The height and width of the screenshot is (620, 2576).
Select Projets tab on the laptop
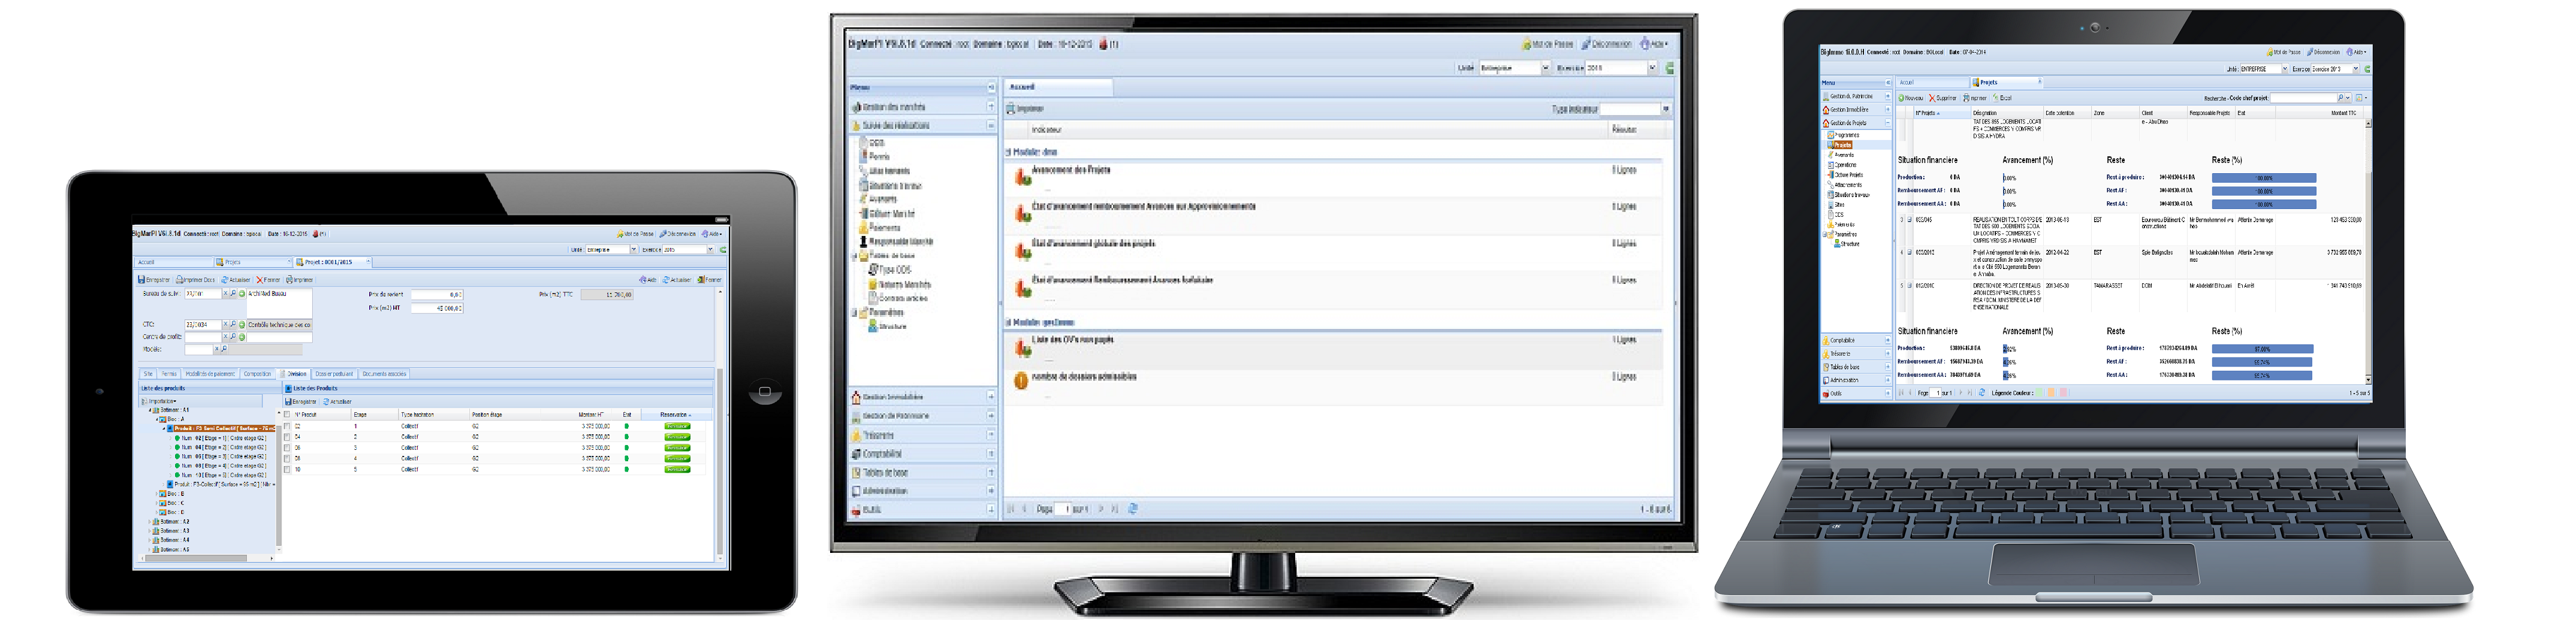[2006, 82]
